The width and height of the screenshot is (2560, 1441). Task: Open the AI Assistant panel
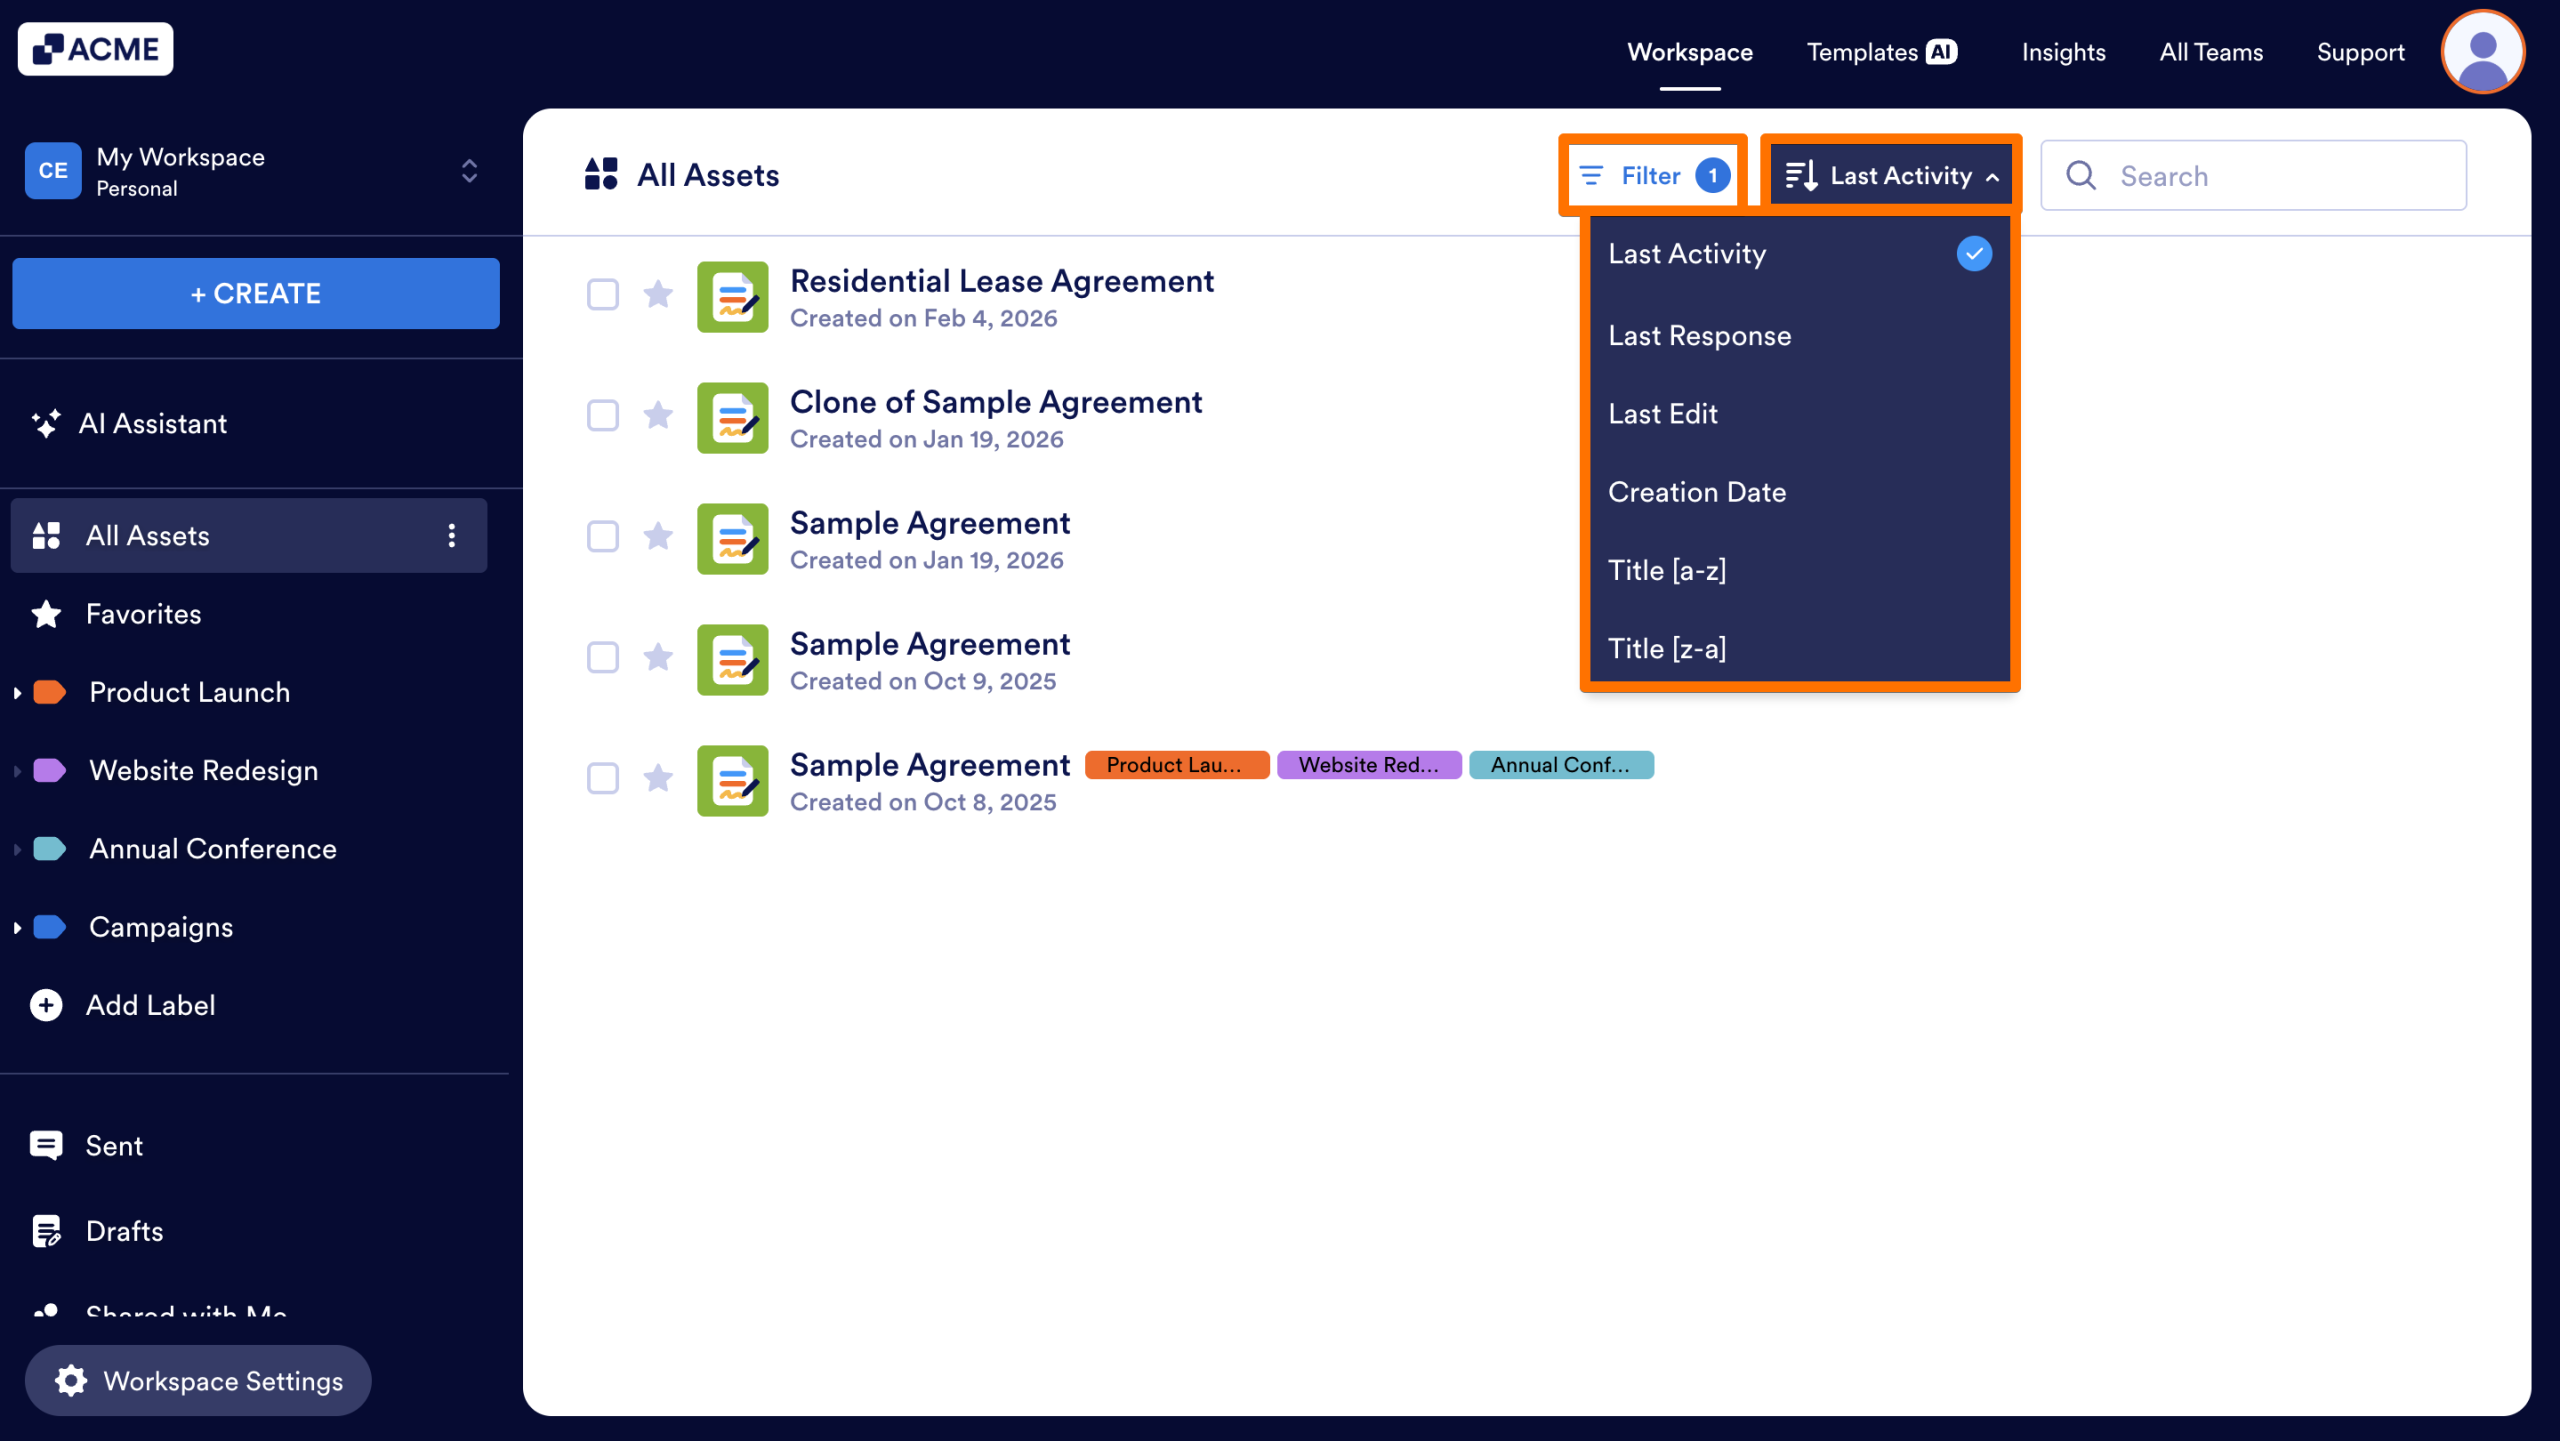(153, 423)
